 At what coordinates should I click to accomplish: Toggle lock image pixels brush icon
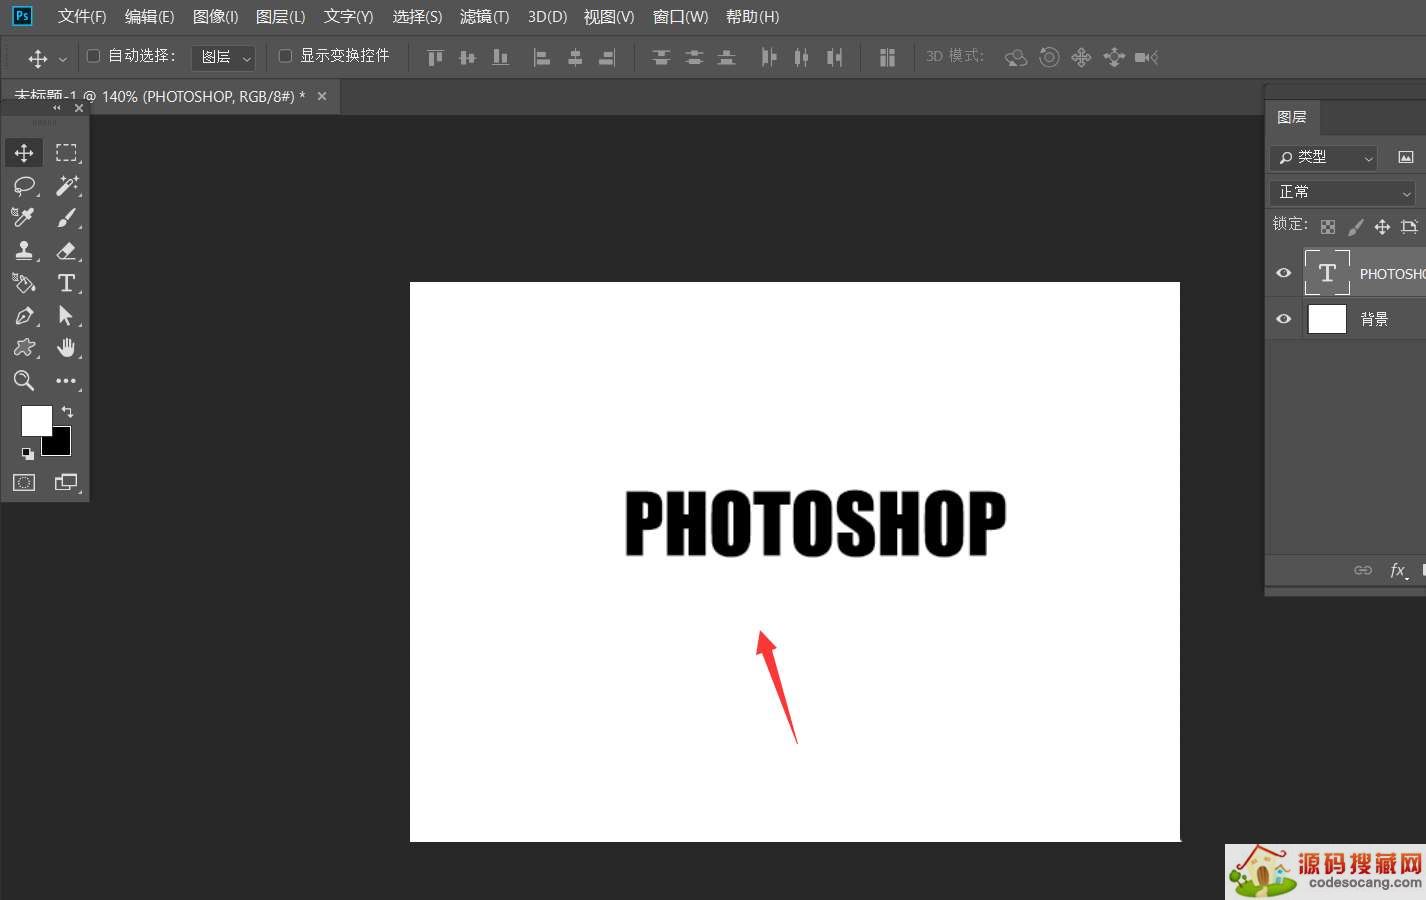(x=1355, y=227)
